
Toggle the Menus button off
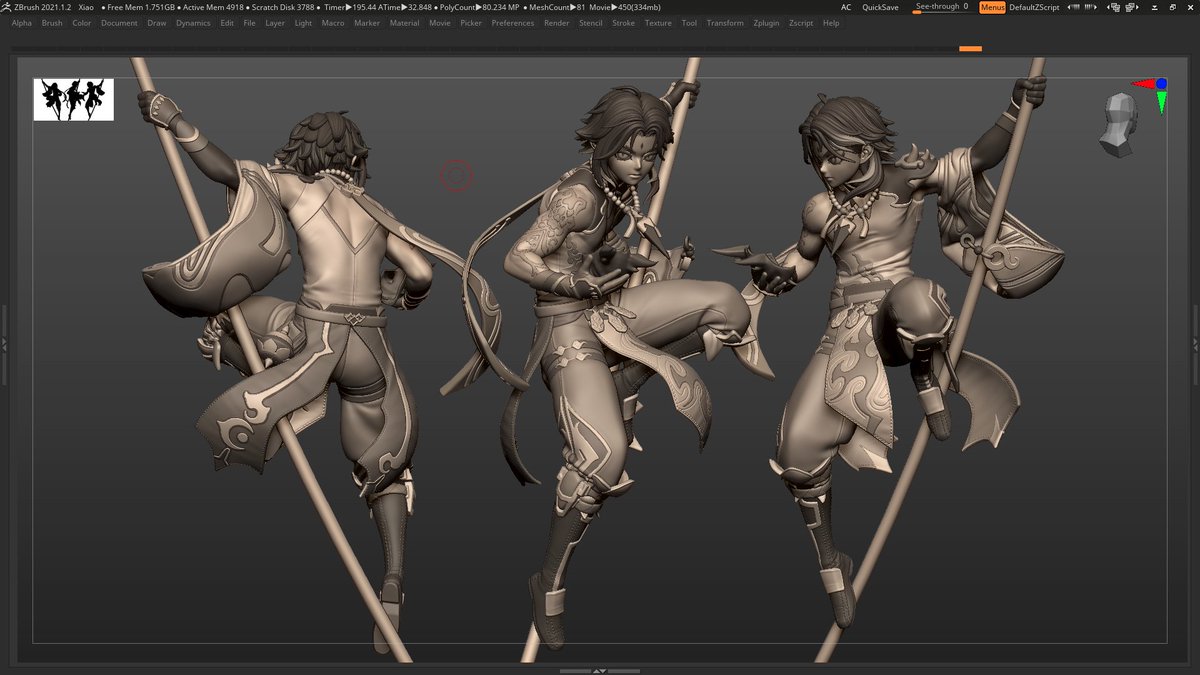(992, 7)
